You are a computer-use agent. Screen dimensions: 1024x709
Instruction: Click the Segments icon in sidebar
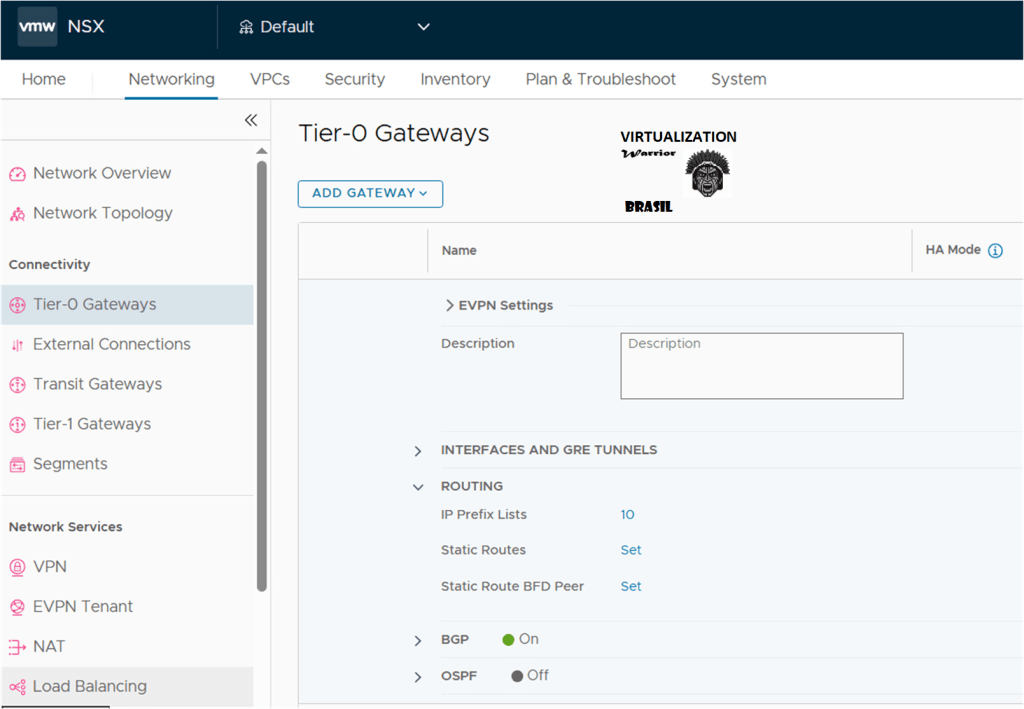coord(17,465)
